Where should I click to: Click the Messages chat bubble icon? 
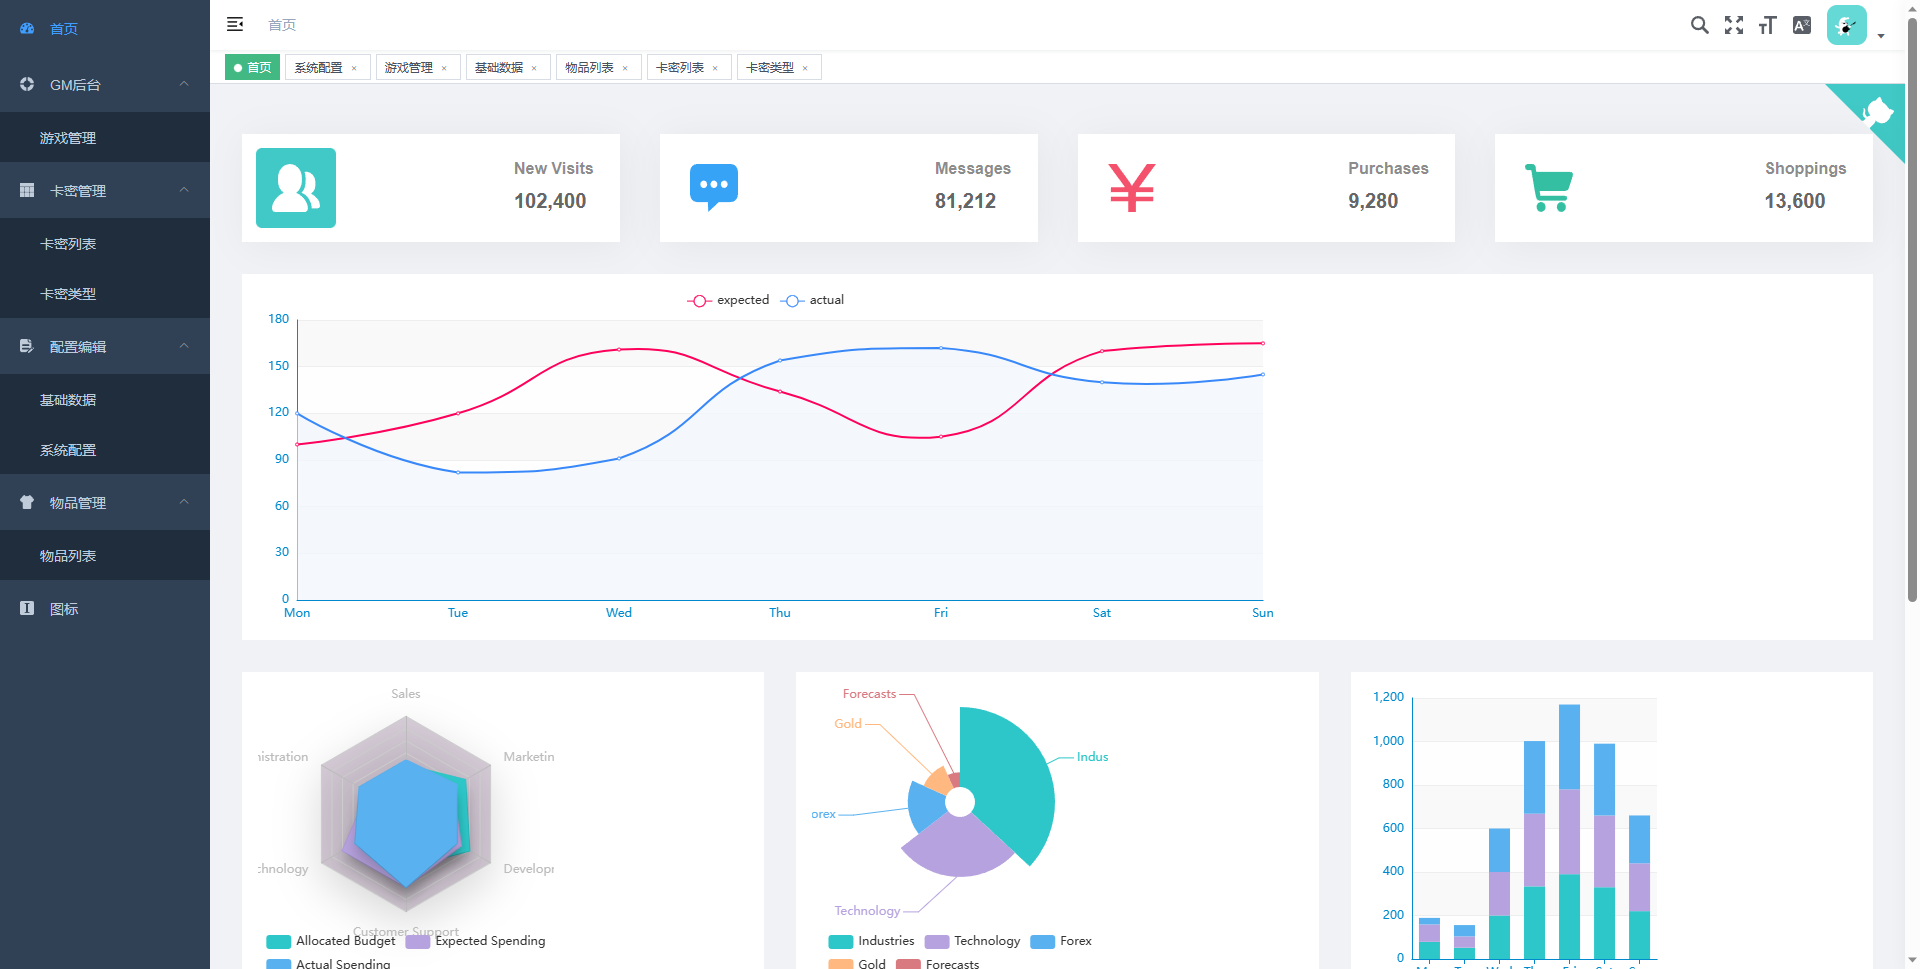[714, 187]
